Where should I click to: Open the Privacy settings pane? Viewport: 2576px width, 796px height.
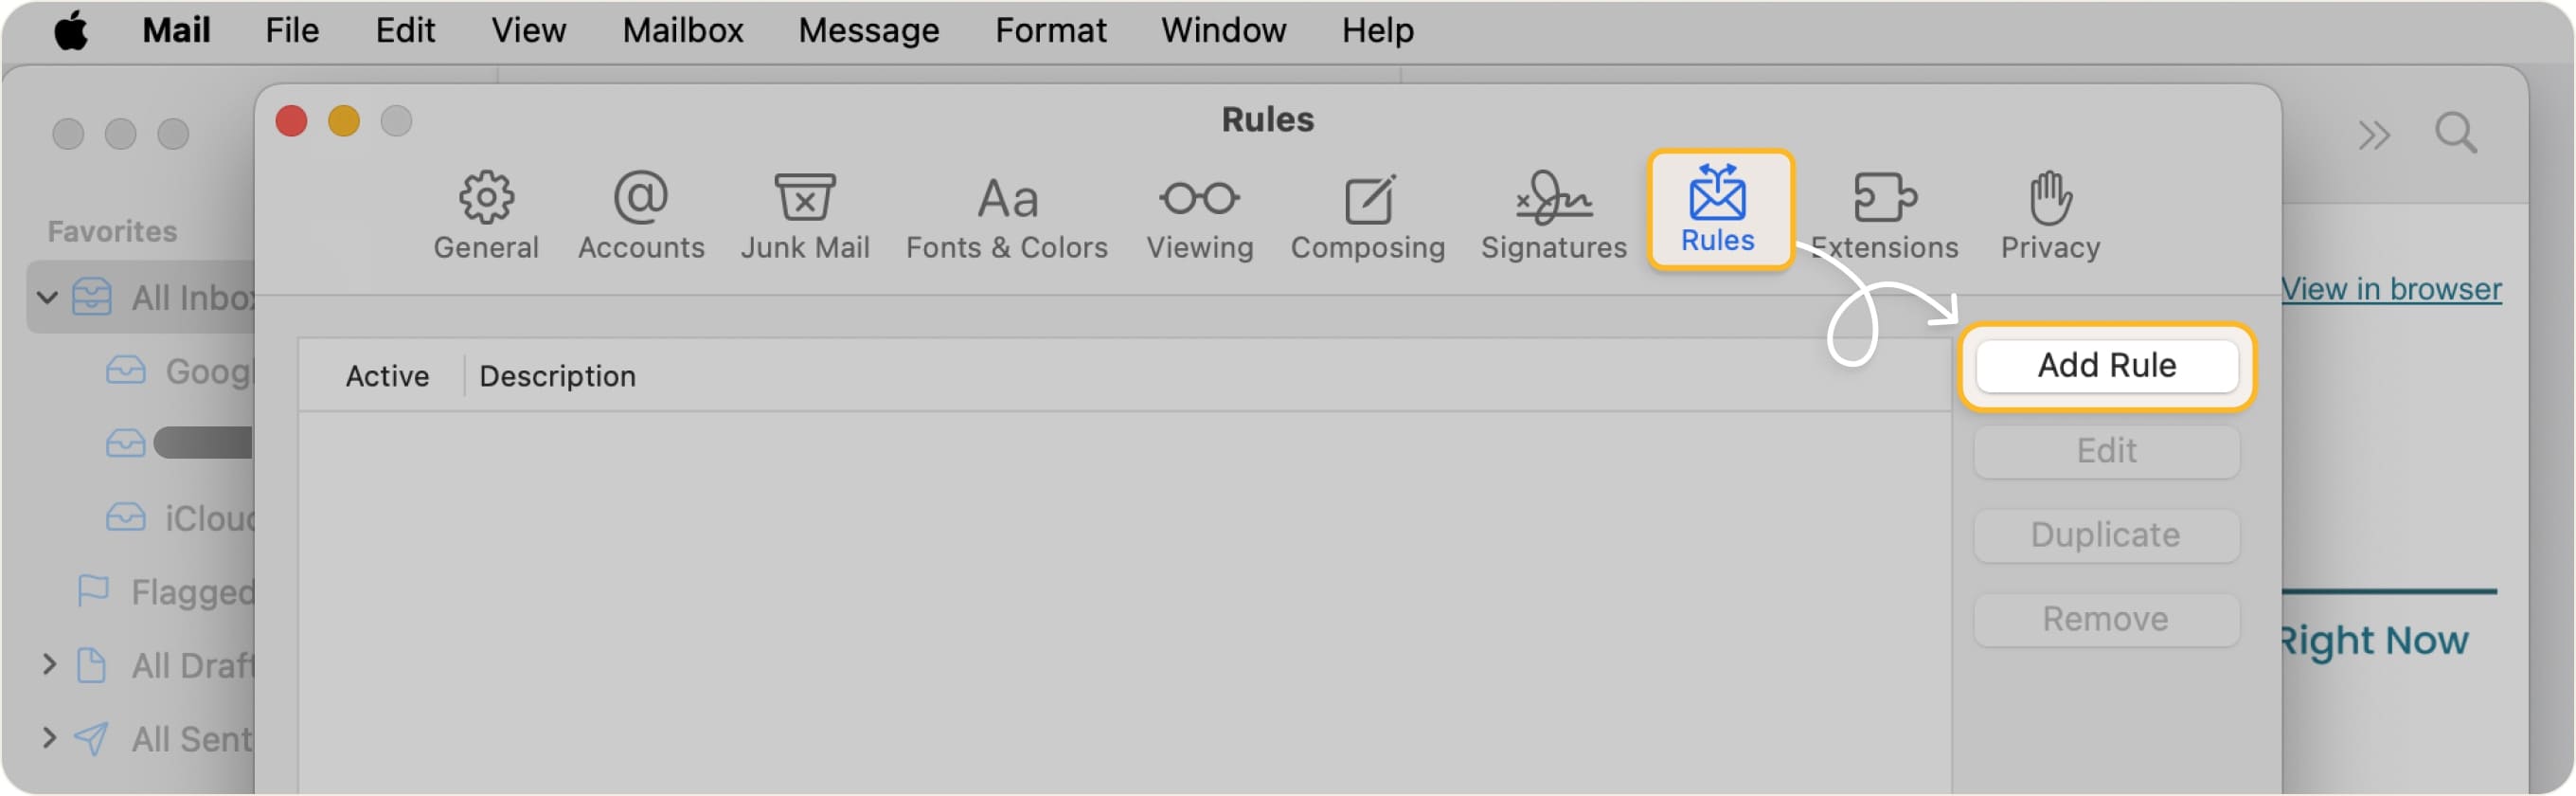[2048, 212]
